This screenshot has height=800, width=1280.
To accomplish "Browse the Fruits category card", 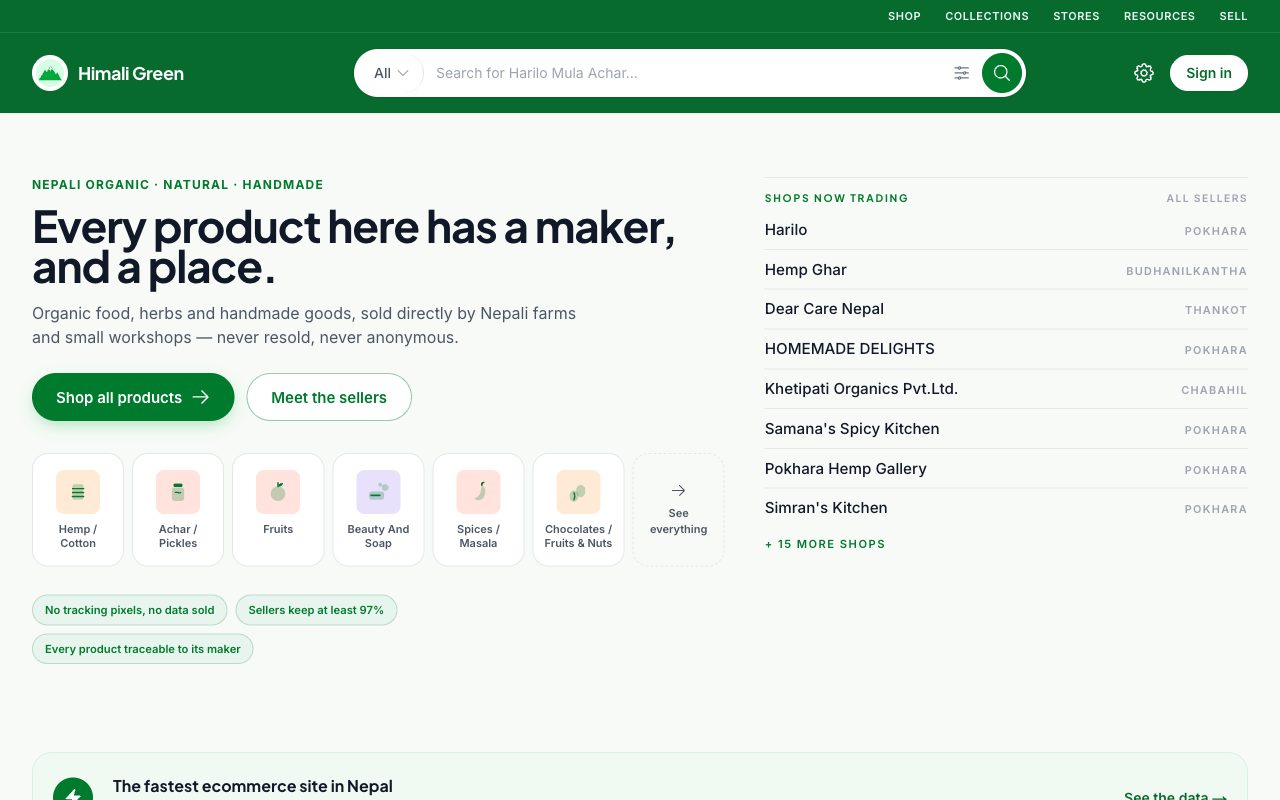I will tap(278, 510).
